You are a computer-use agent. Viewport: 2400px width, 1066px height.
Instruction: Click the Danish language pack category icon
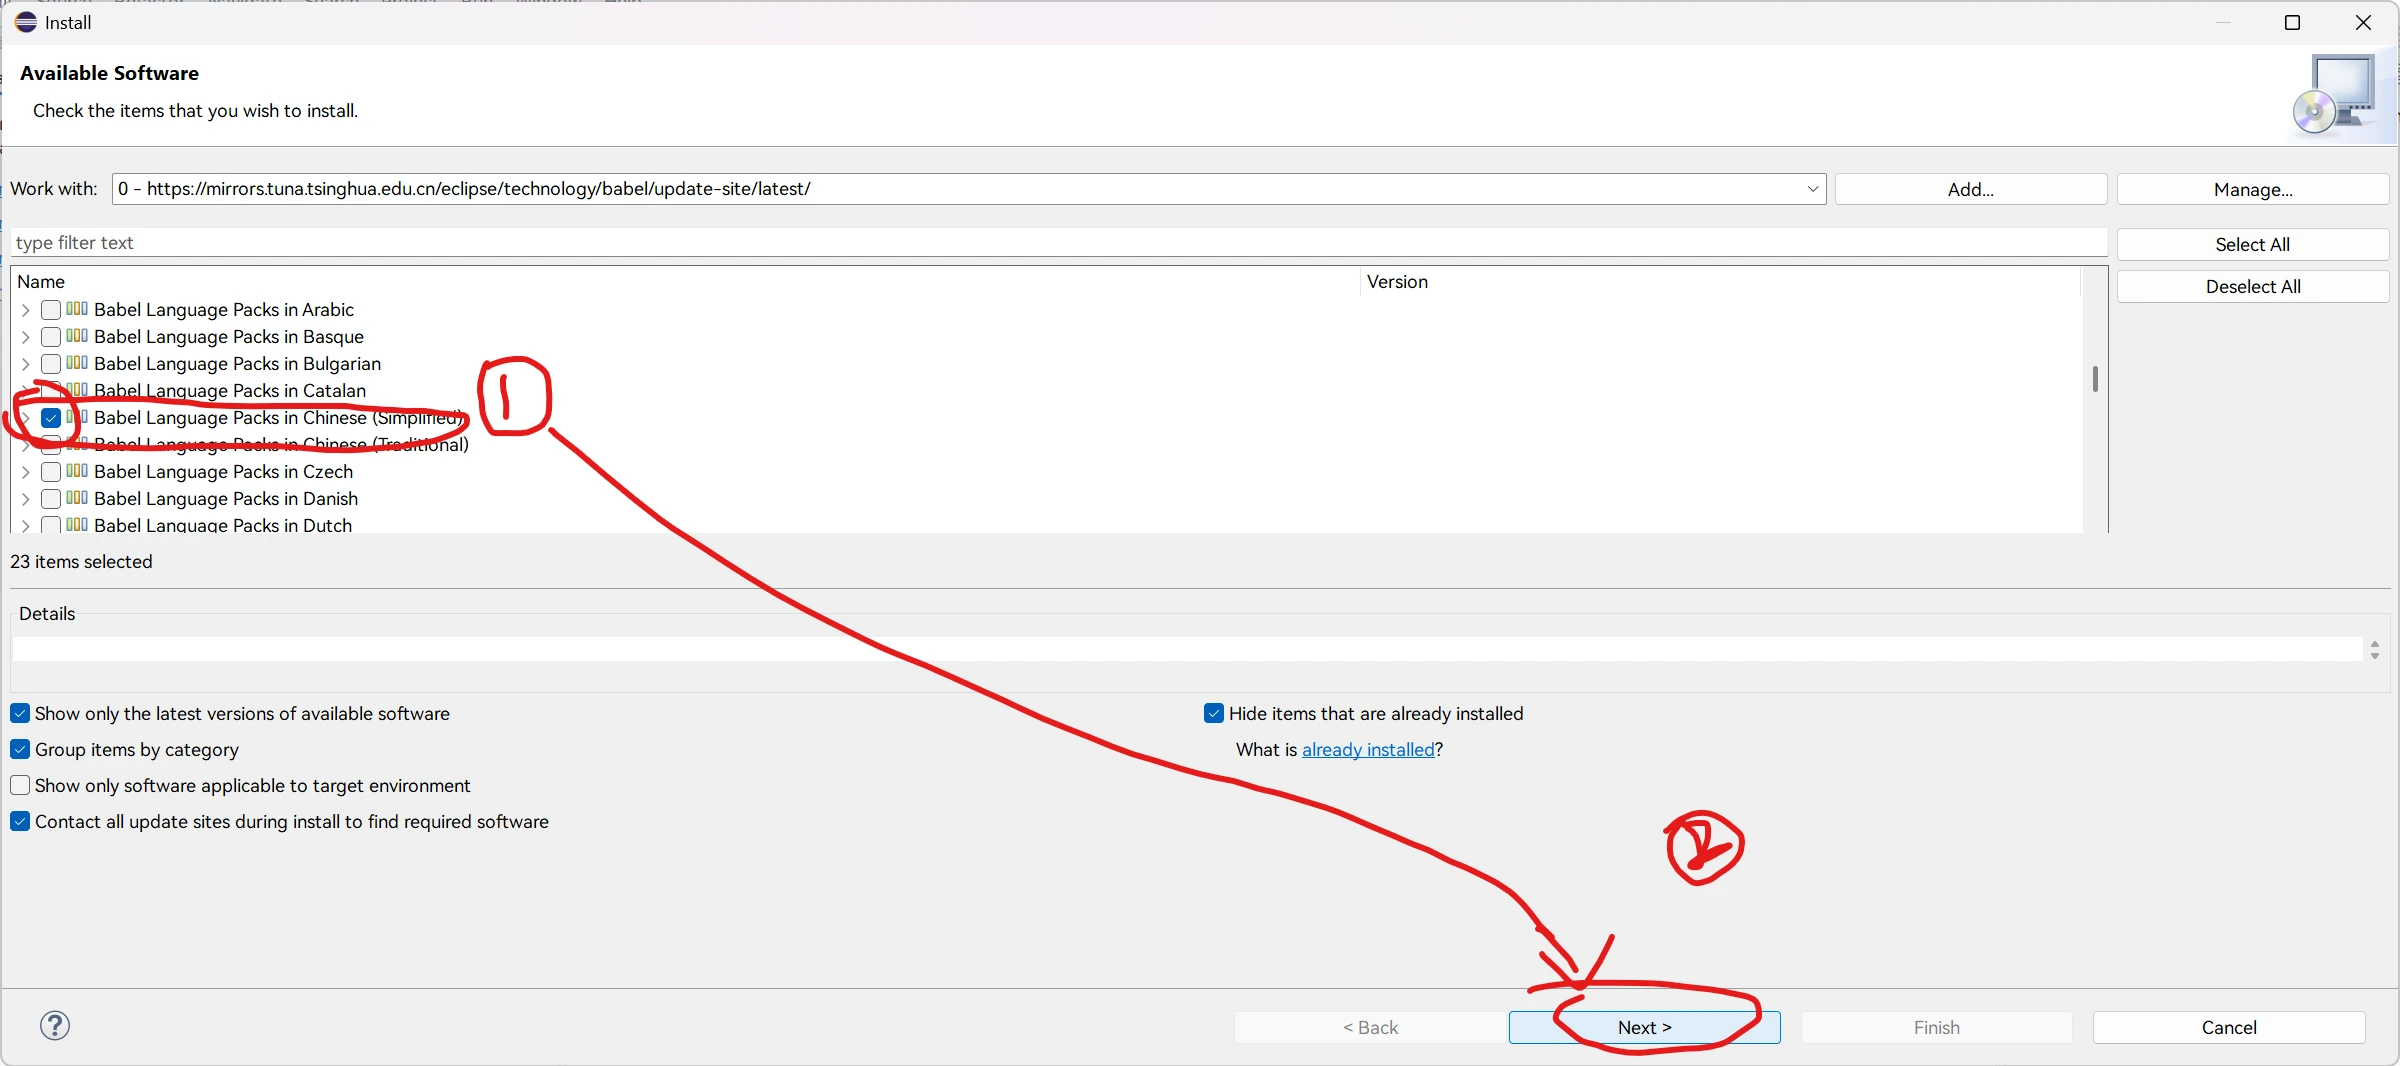coord(77,498)
